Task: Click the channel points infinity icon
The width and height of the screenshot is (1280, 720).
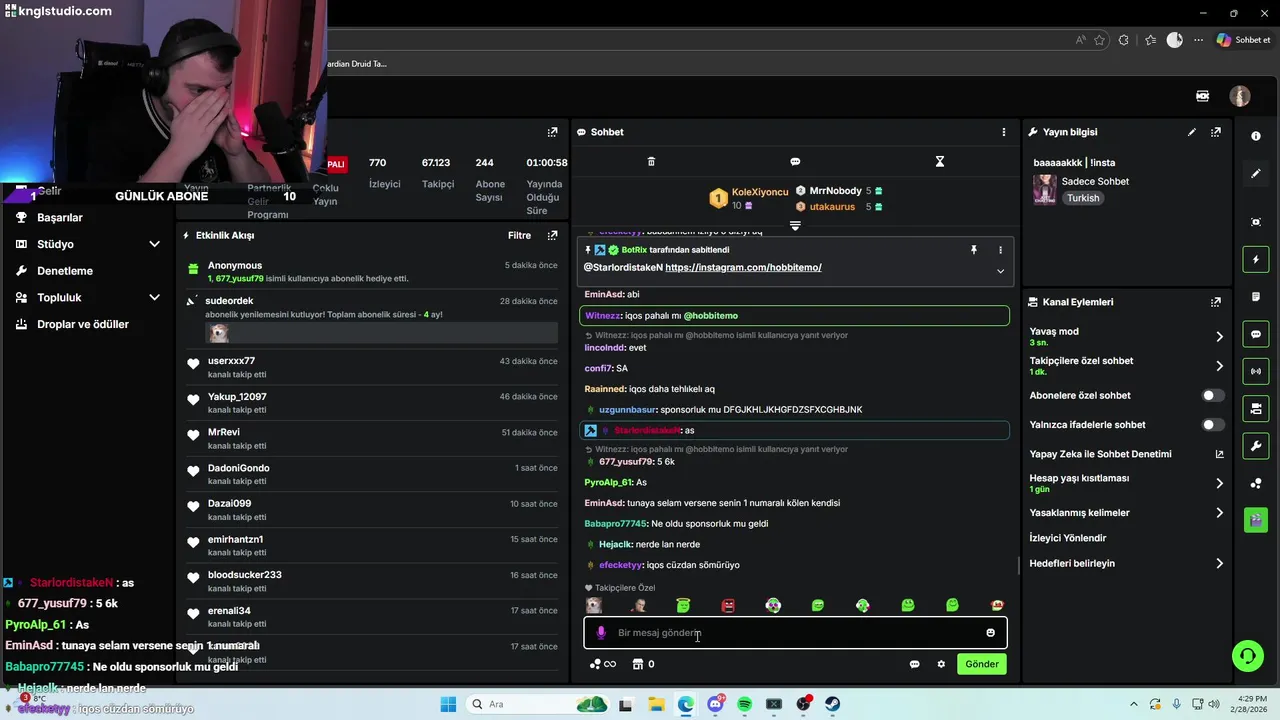Action: point(603,664)
